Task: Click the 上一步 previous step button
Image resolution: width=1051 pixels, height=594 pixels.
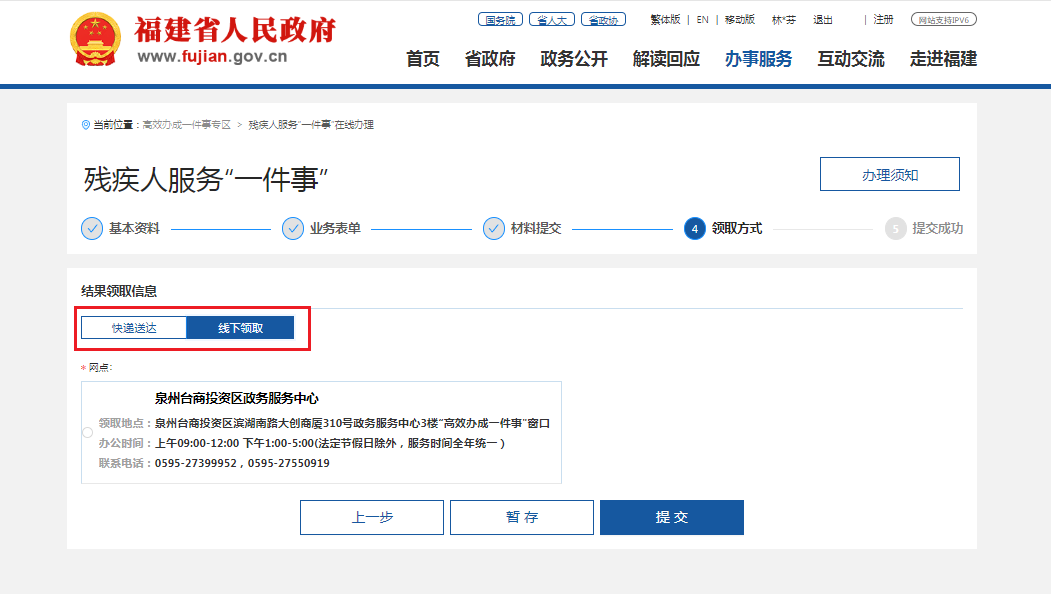Action: tap(372, 517)
